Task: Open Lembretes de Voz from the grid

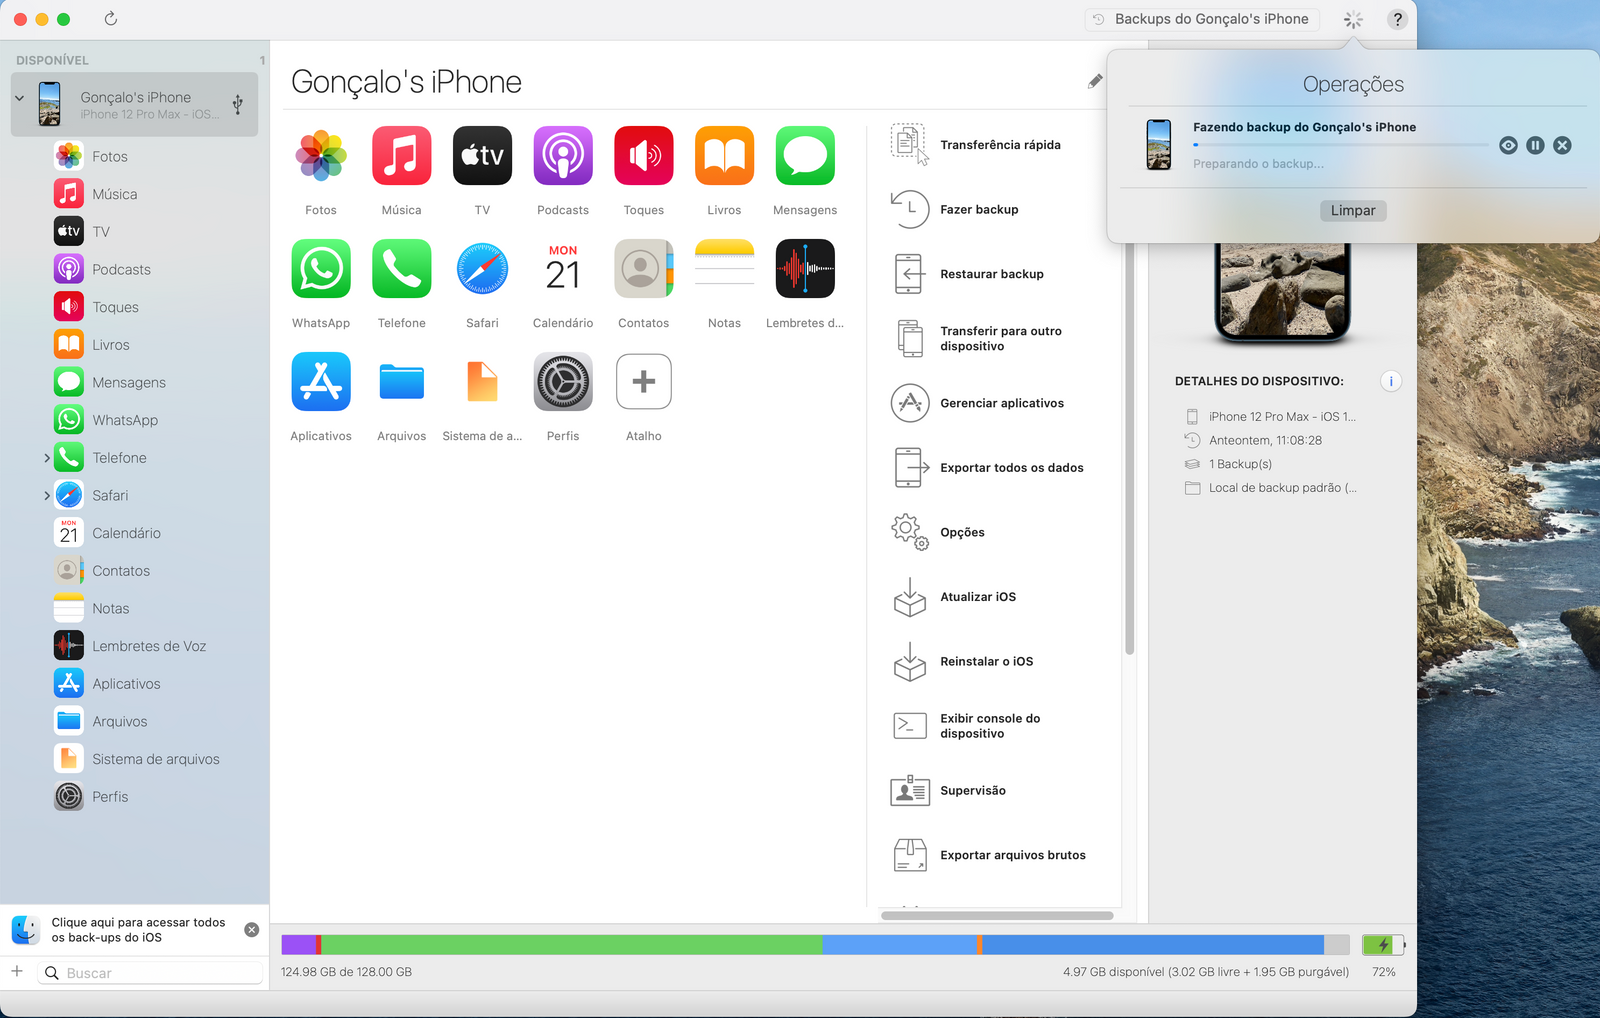Action: pyautogui.click(x=805, y=269)
